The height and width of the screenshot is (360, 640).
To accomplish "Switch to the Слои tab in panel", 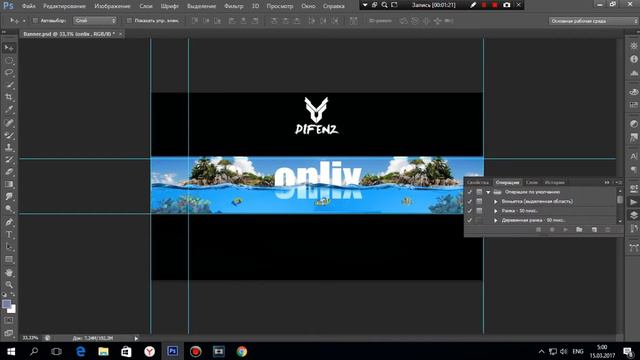I will (531, 182).
